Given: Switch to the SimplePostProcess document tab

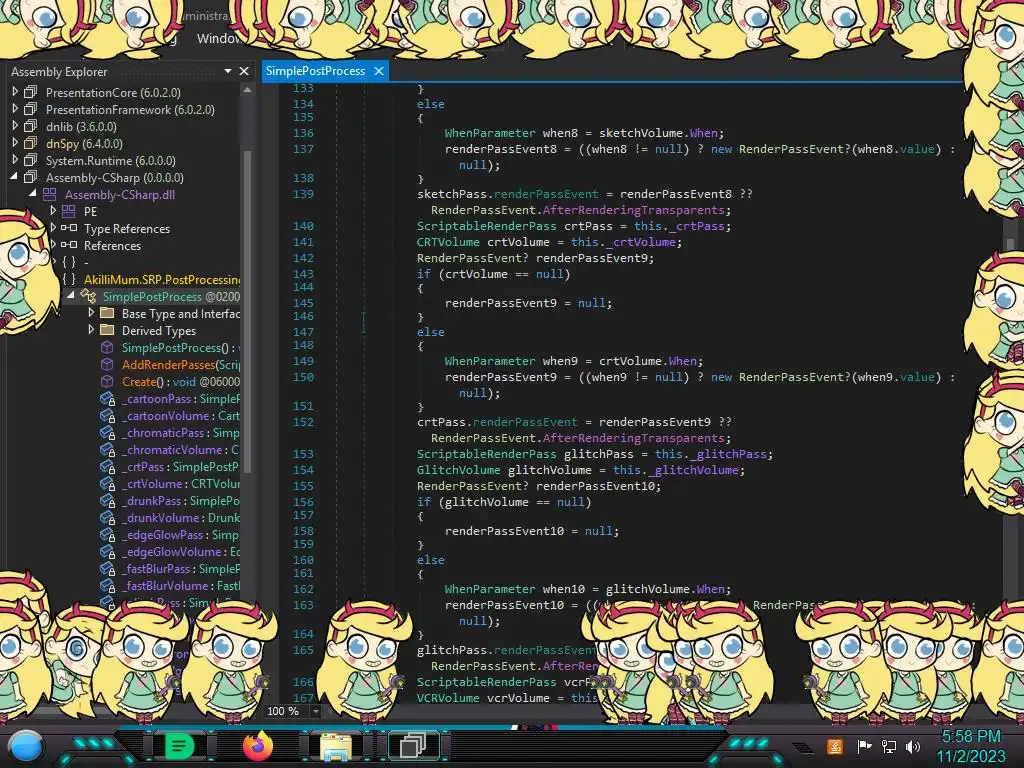Looking at the screenshot, I should click(315, 71).
